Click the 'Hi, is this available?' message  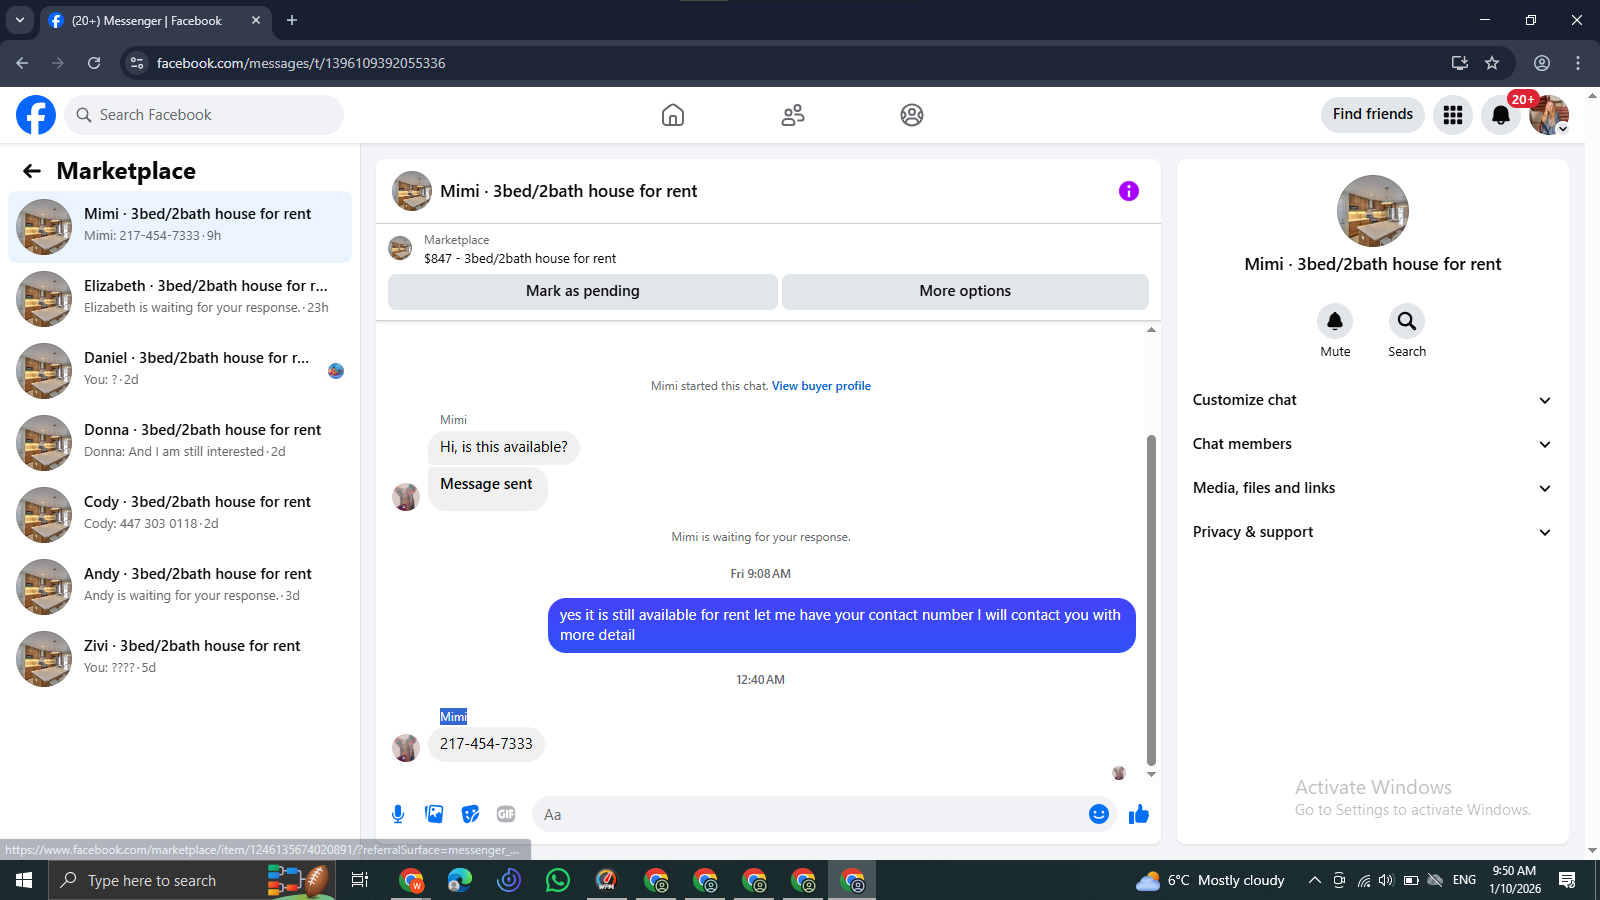point(503,447)
